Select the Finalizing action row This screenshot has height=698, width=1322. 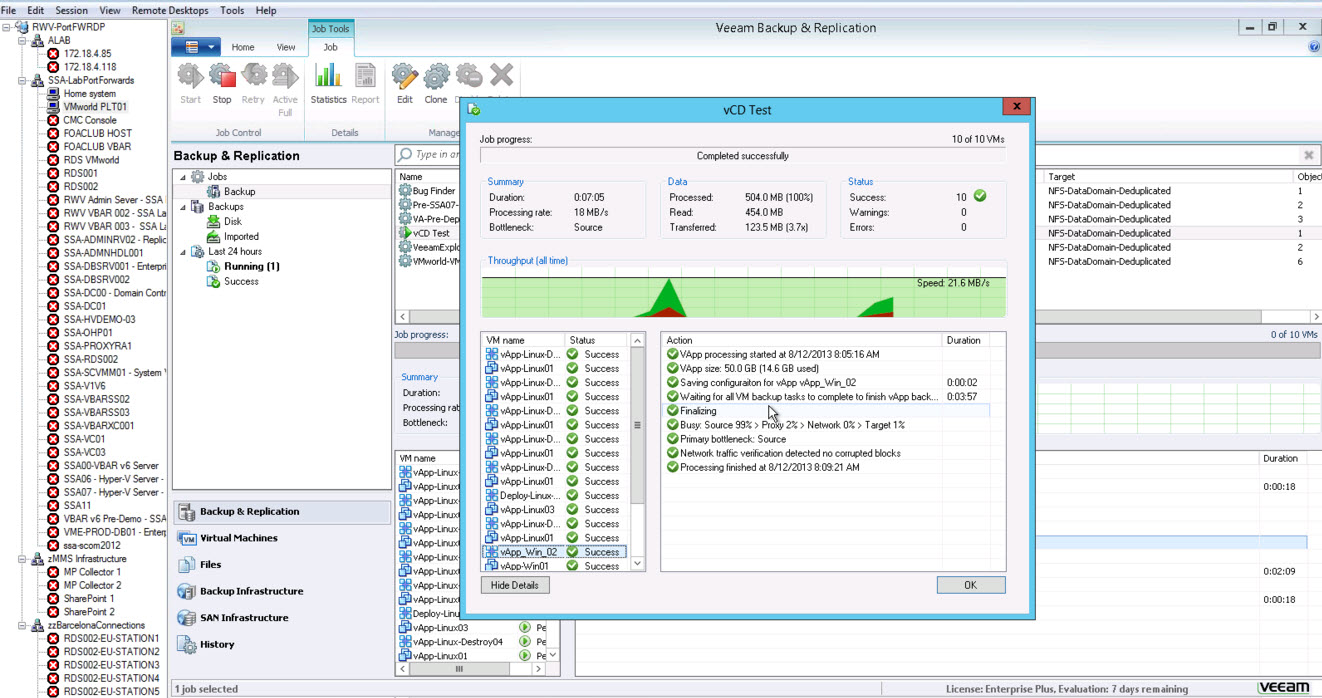(825, 411)
